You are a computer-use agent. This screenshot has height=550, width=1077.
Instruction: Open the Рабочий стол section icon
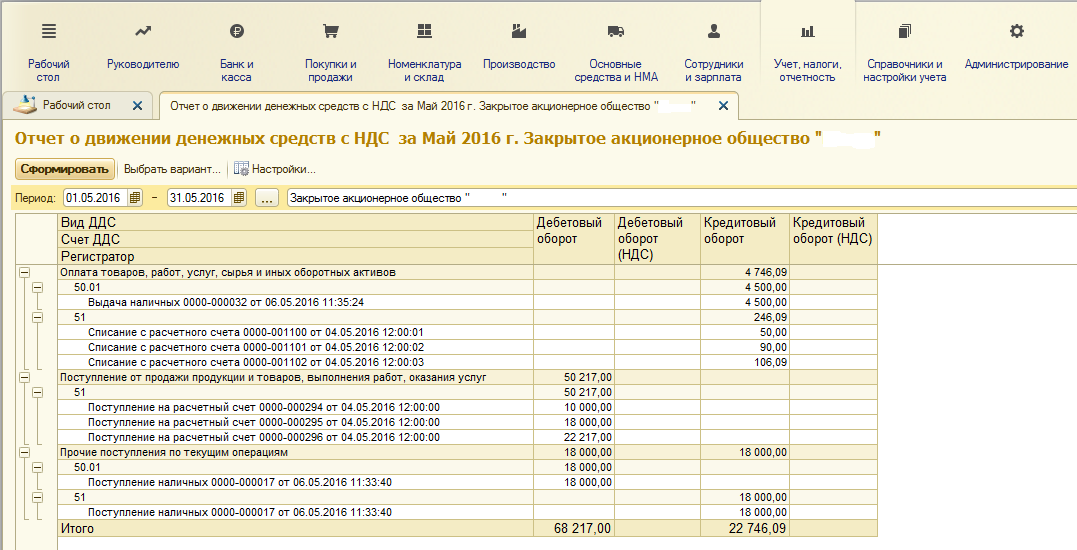point(49,31)
